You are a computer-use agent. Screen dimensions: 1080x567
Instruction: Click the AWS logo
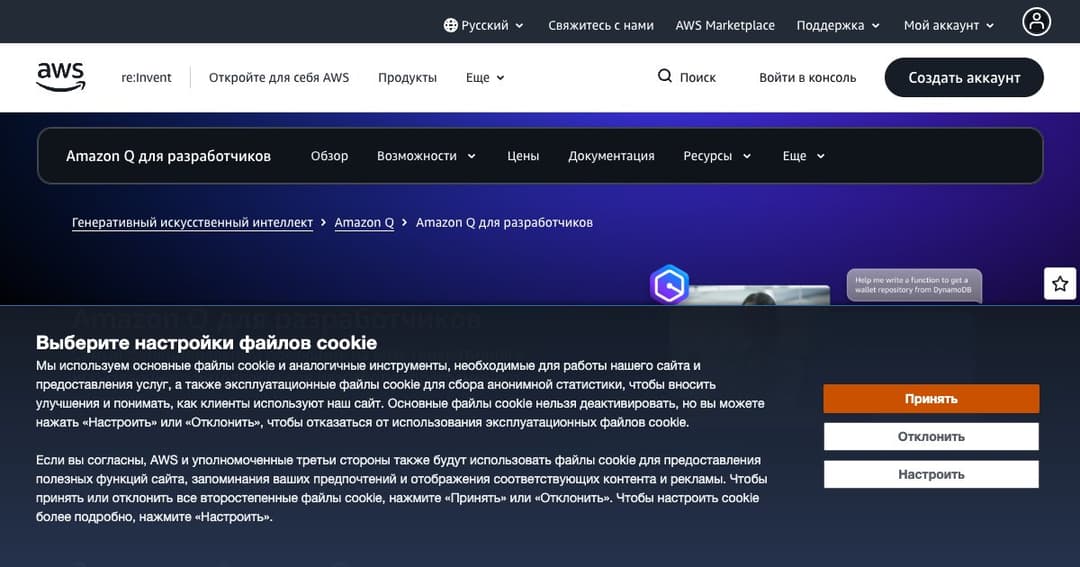(x=61, y=76)
